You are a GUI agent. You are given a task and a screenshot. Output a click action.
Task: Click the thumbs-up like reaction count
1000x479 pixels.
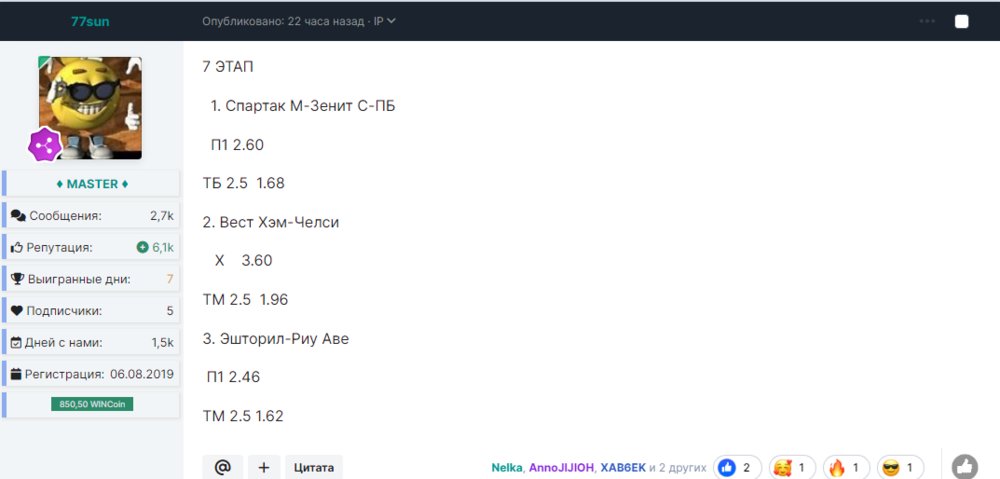point(737,467)
